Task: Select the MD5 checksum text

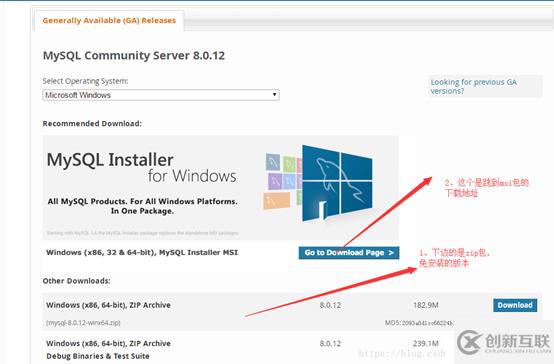Action: pos(419,323)
